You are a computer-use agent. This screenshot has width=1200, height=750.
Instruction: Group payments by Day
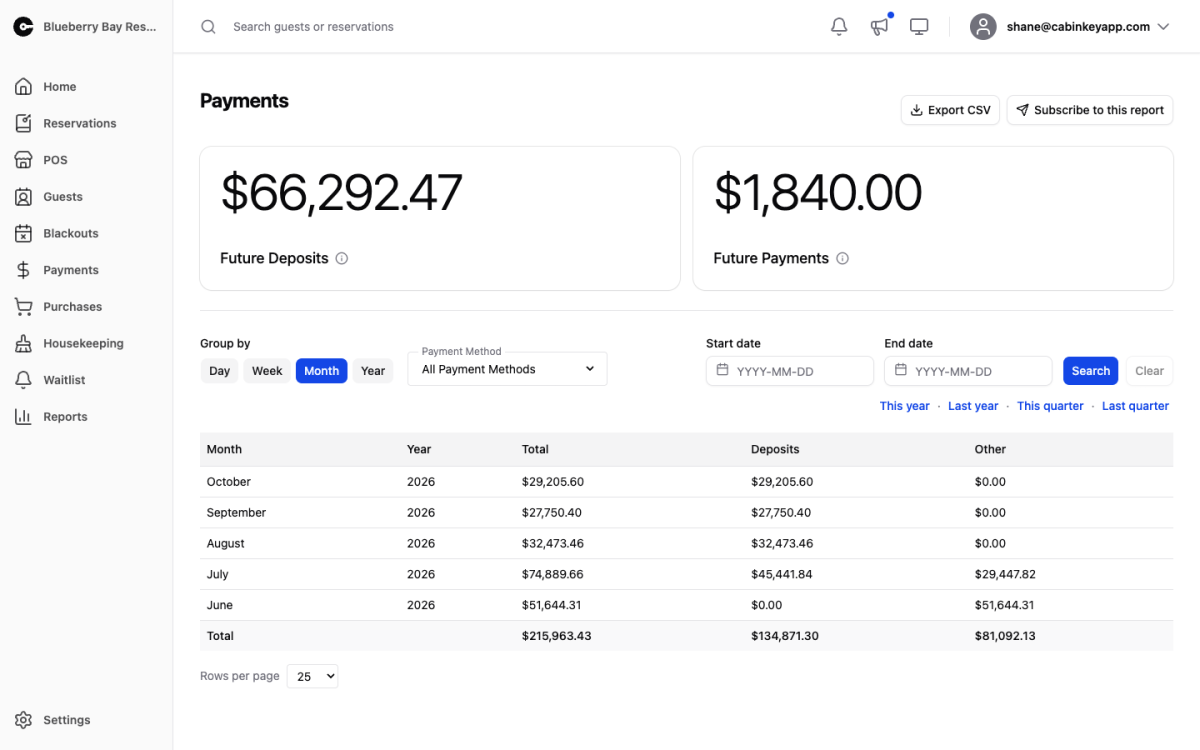pyautogui.click(x=219, y=371)
